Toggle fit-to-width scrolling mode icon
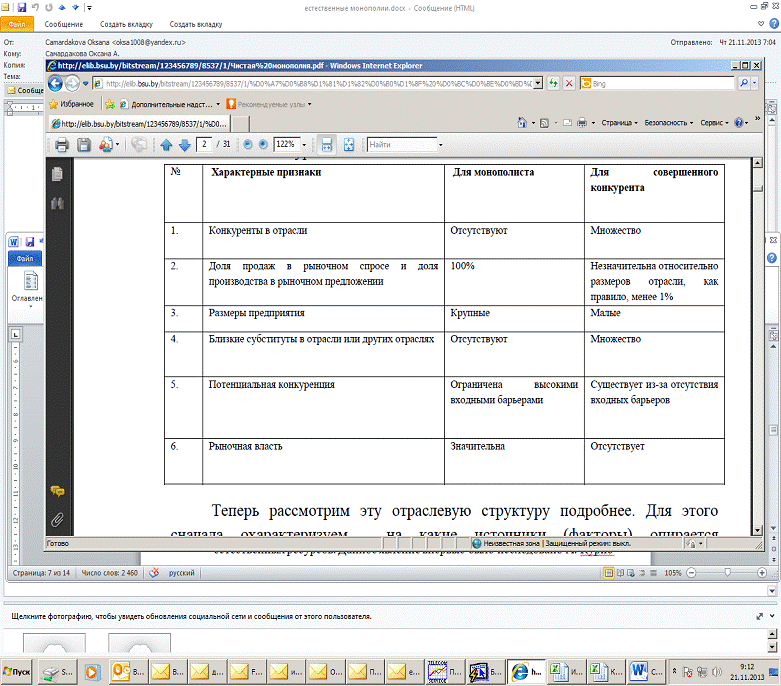Viewport: 781px width, 686px height. click(x=326, y=144)
